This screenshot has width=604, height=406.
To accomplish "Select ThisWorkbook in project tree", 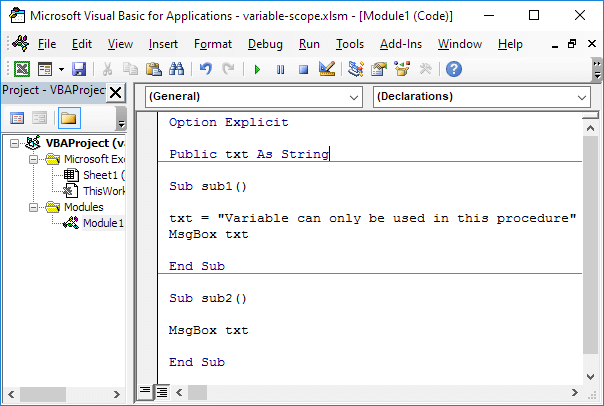I will coord(102,191).
